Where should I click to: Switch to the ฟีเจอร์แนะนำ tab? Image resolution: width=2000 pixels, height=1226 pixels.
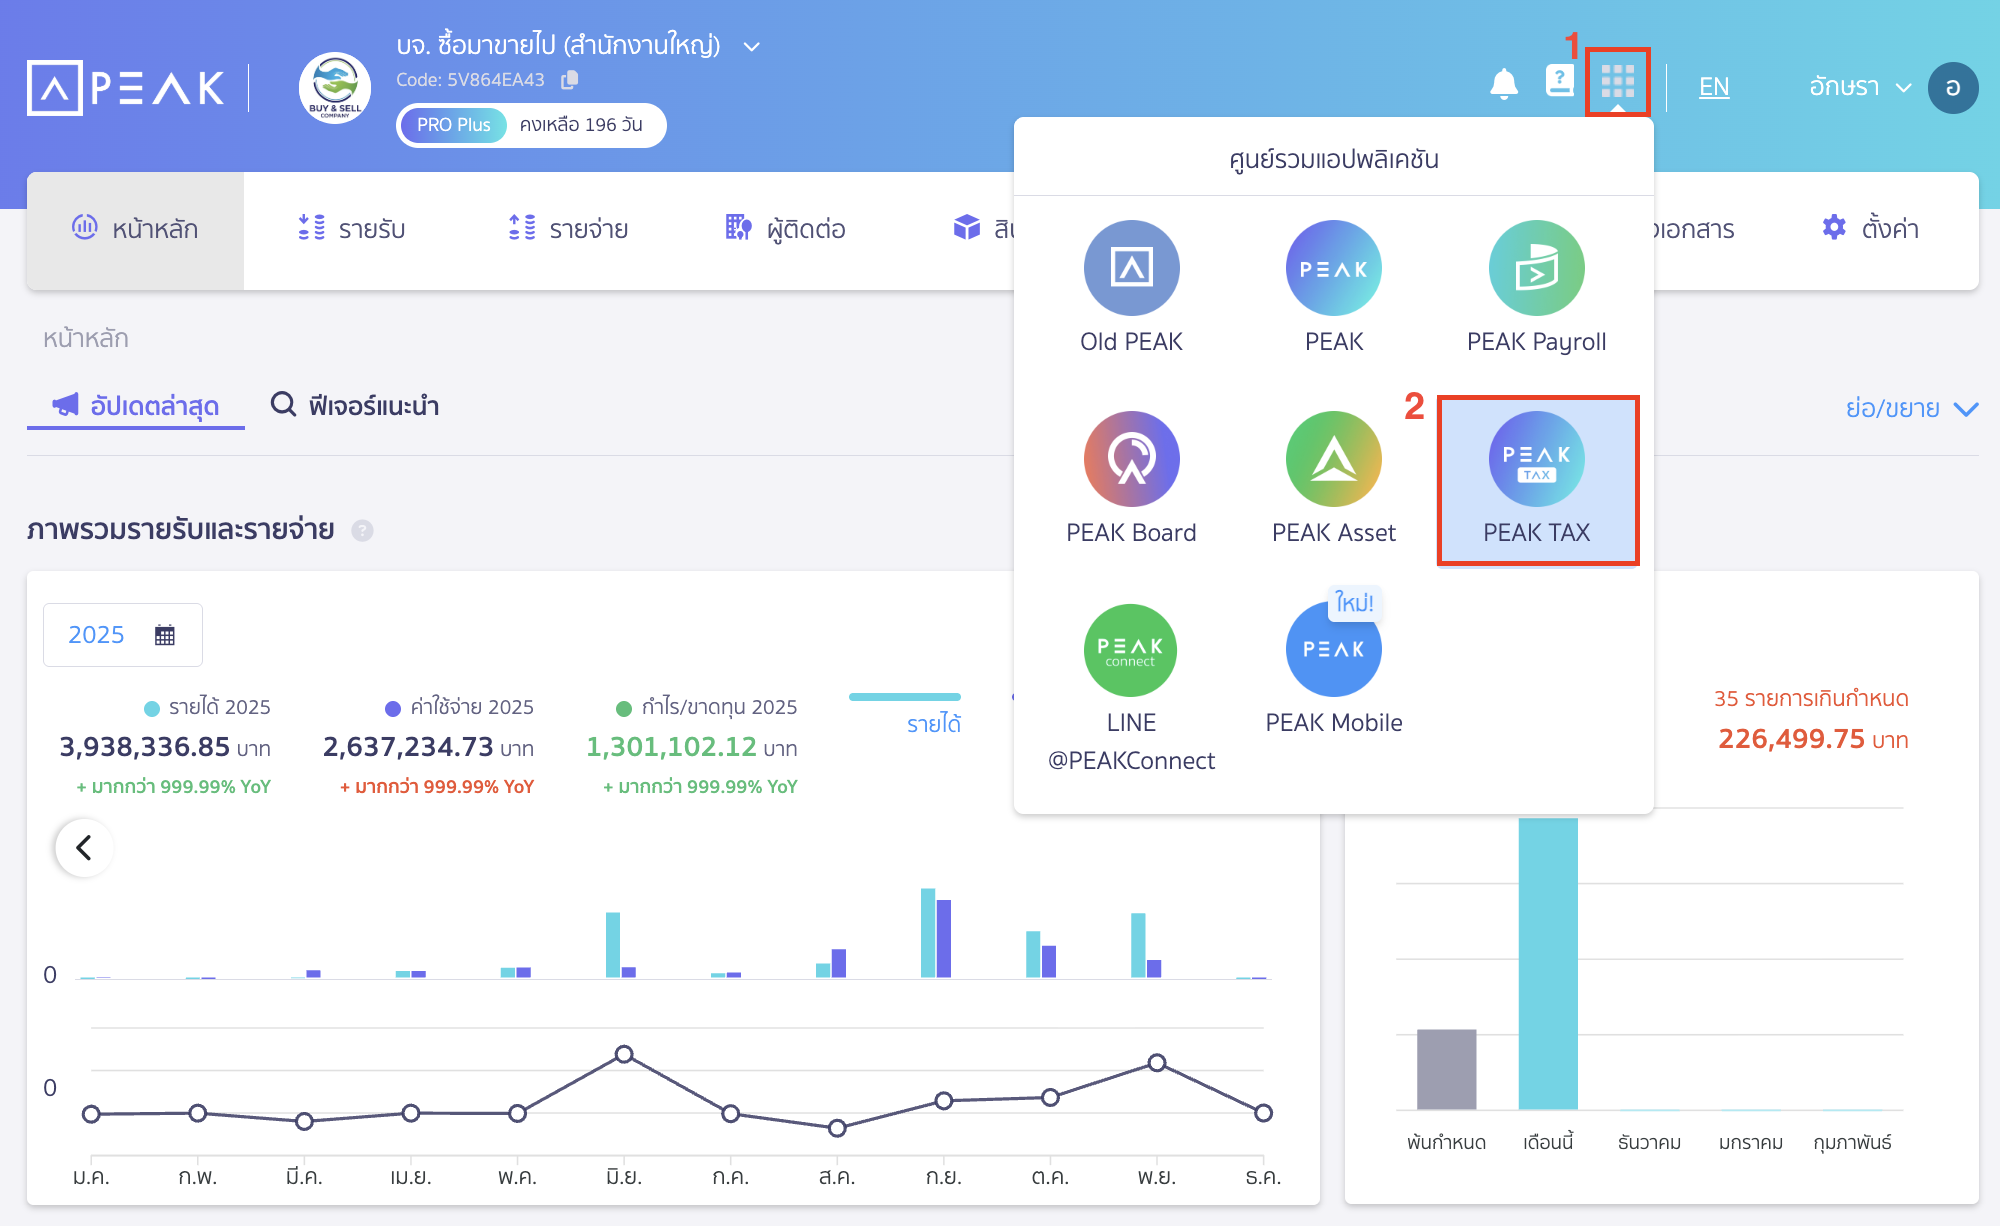(x=355, y=406)
